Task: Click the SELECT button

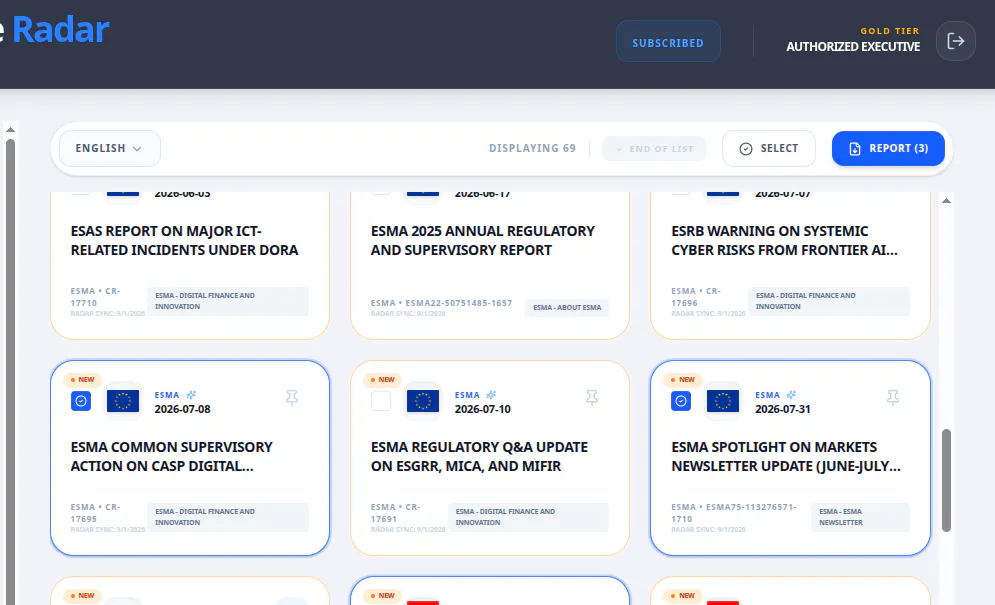Action: [x=768, y=149]
